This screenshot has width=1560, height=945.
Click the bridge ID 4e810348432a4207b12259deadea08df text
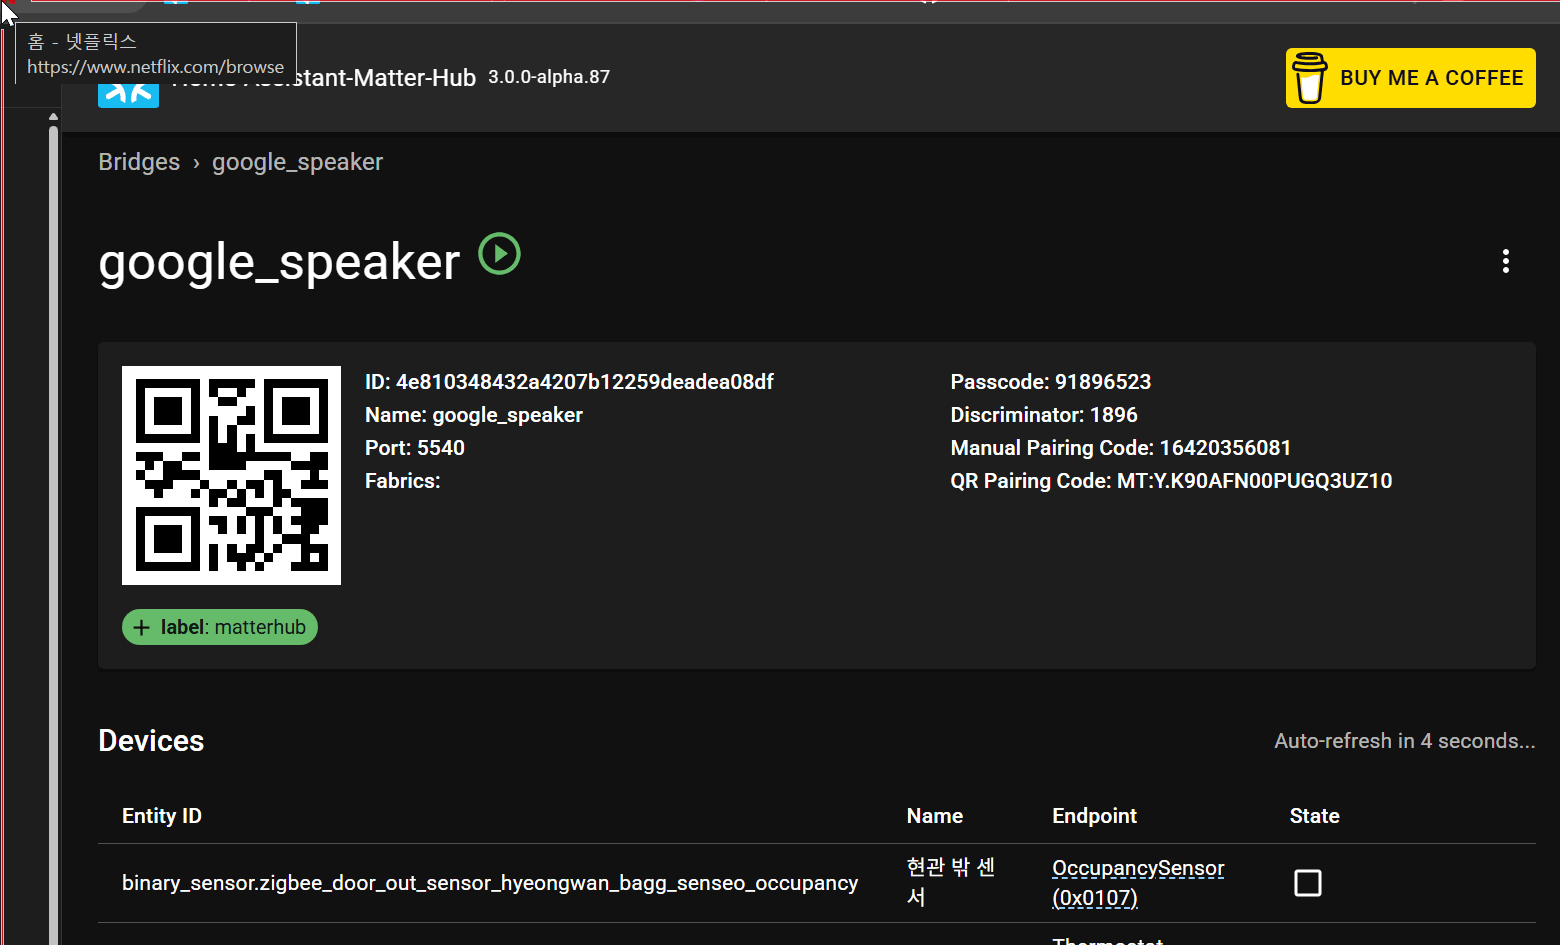click(569, 382)
